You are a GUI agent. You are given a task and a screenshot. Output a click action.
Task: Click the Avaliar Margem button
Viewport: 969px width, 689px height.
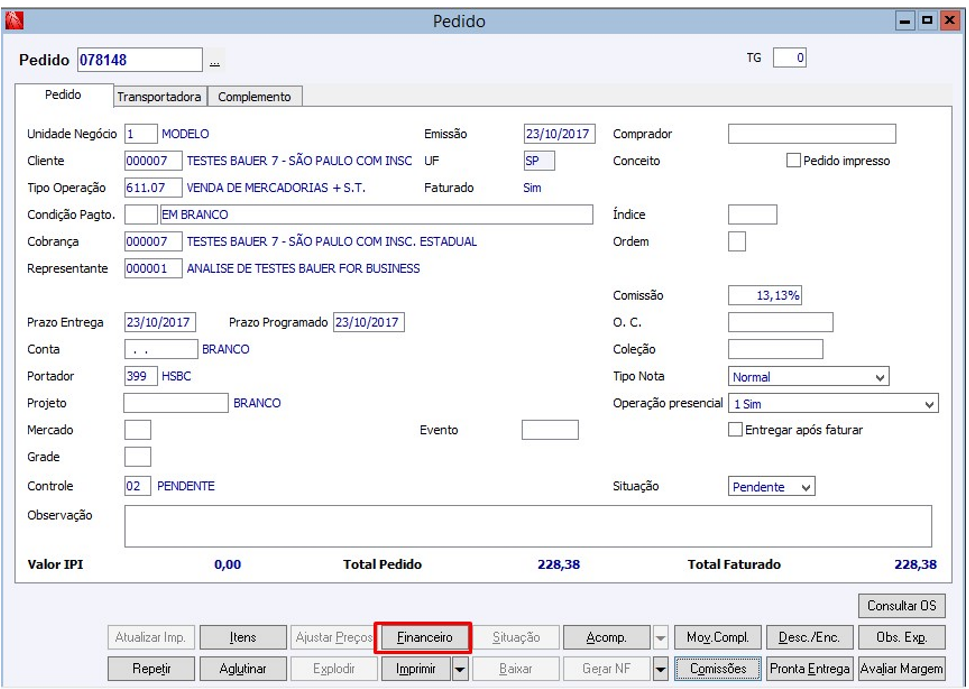pos(902,669)
